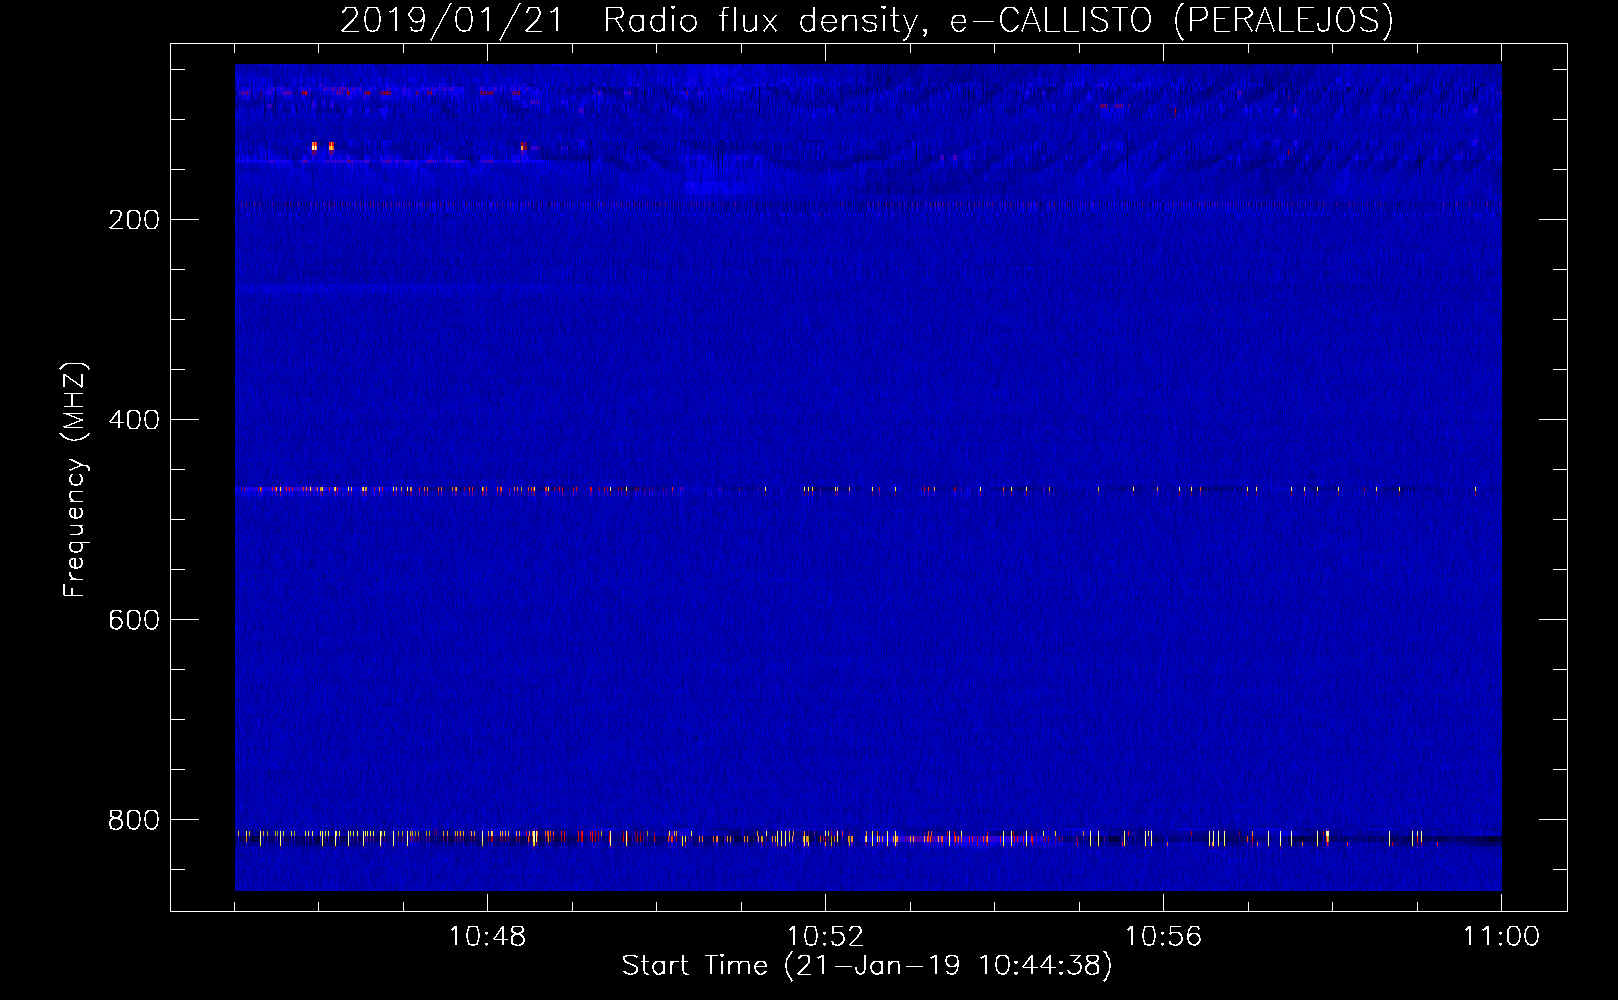Click the "400" frequency tick label

coord(133,420)
